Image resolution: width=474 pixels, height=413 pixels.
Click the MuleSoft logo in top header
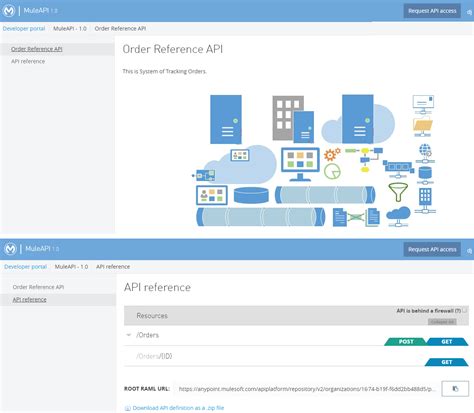[9, 11]
